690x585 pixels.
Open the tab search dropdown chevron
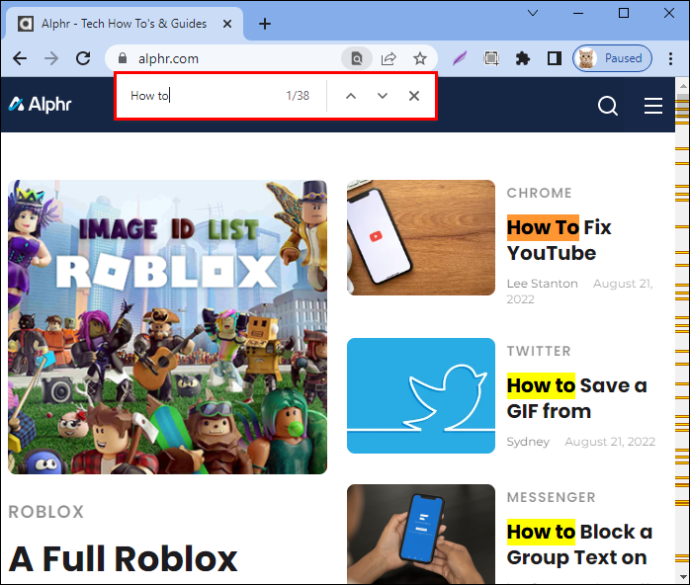[533, 13]
